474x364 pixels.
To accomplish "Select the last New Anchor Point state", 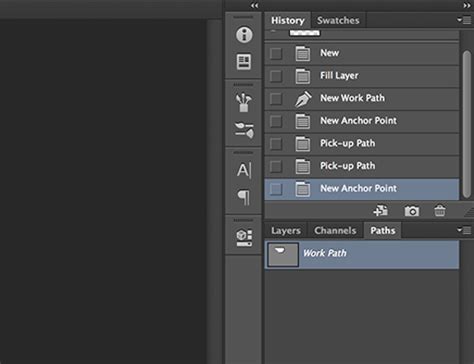I will (362, 189).
